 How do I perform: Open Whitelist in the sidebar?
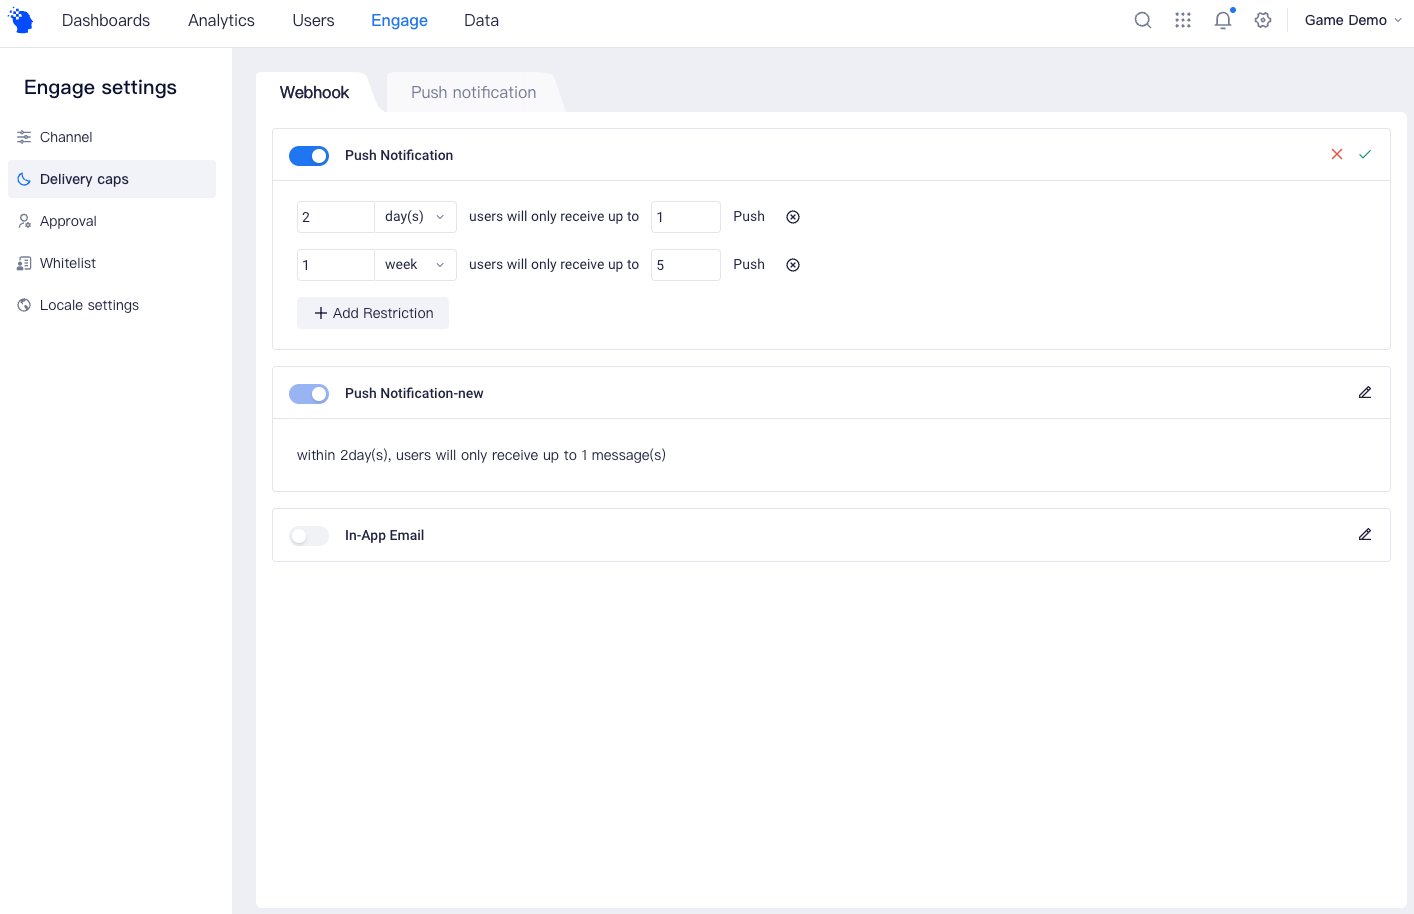(x=68, y=263)
